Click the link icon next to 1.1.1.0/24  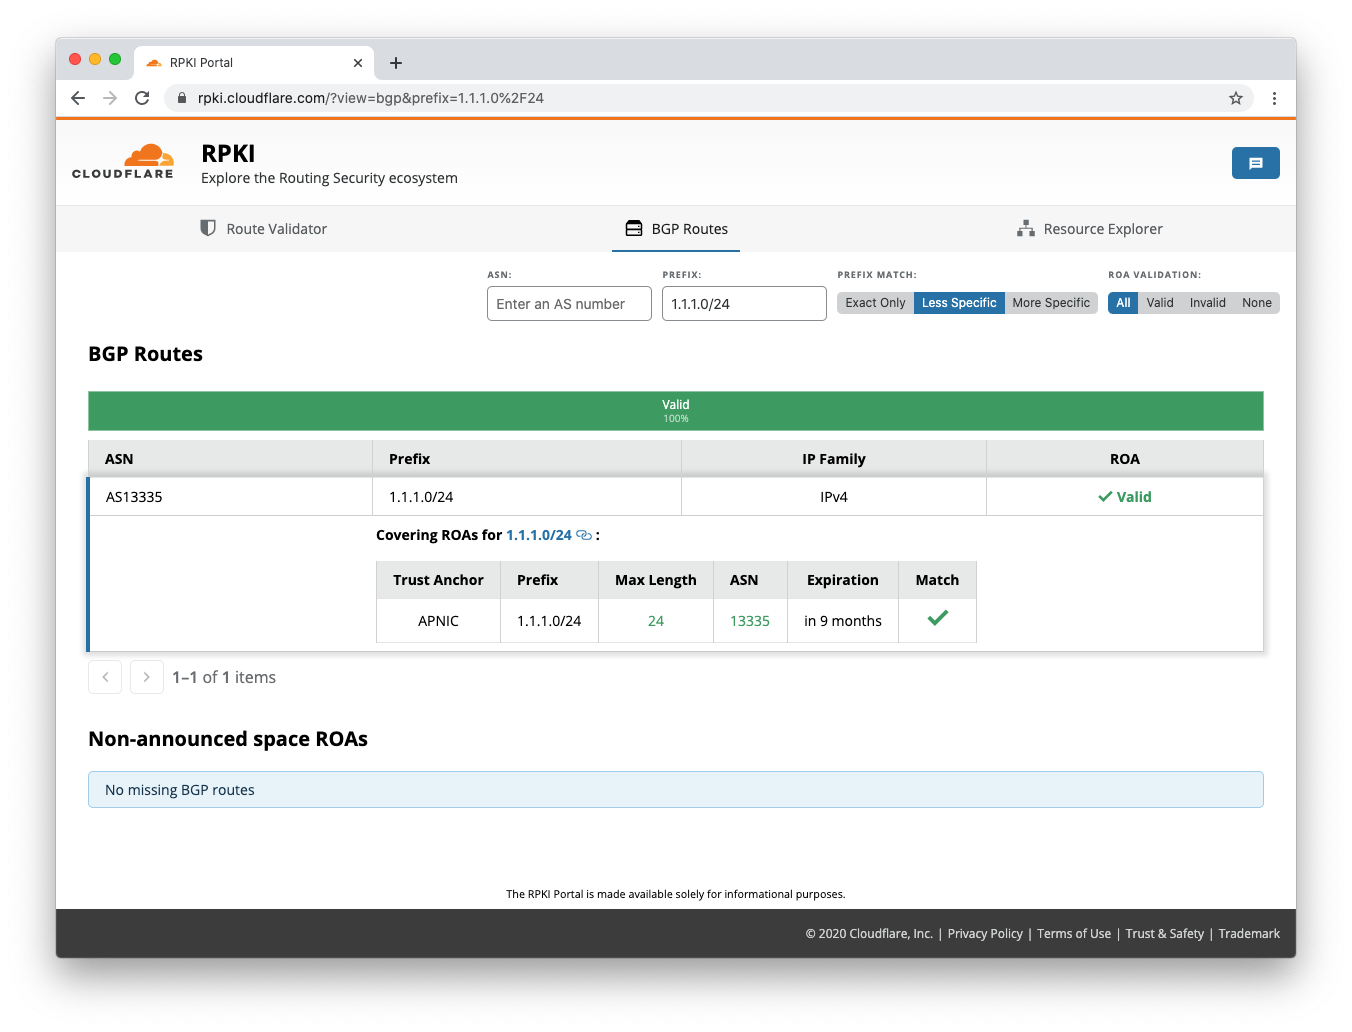pos(584,535)
